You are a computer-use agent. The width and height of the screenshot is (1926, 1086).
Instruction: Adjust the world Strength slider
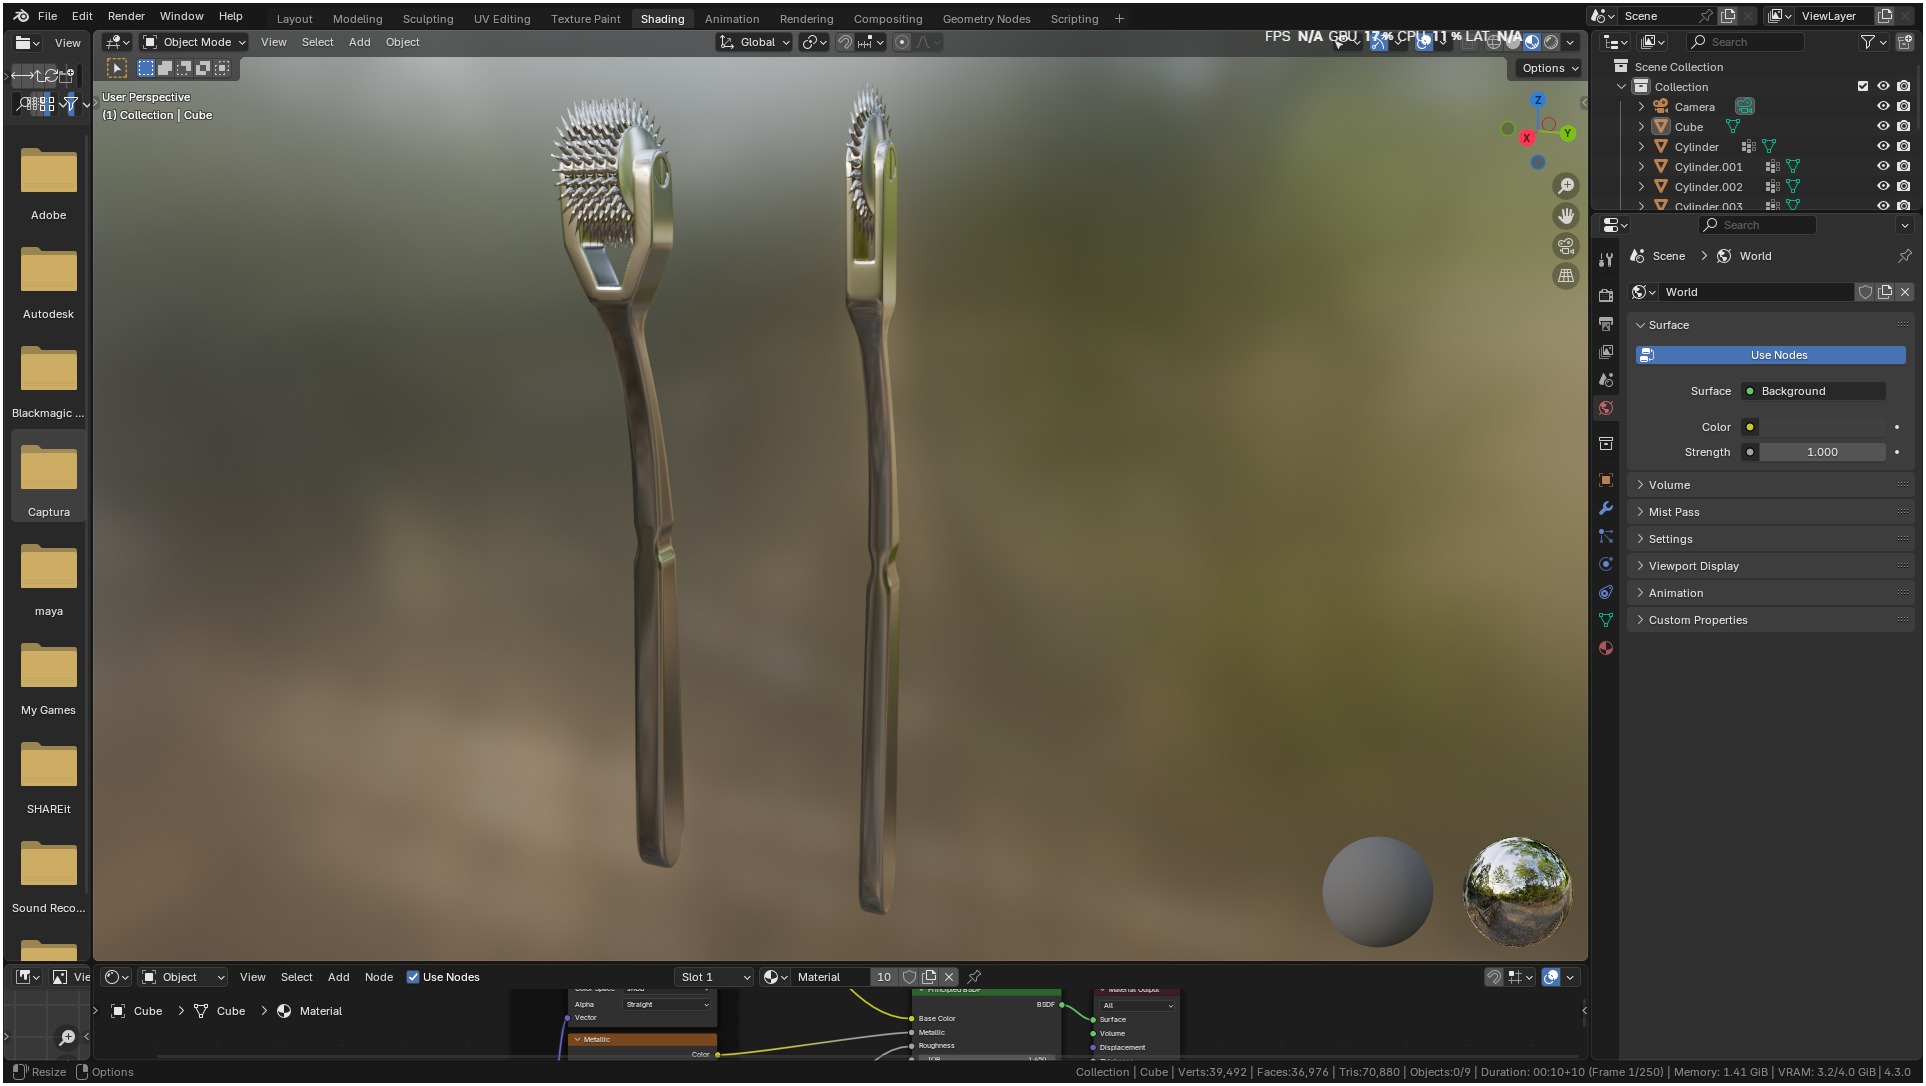click(x=1821, y=452)
